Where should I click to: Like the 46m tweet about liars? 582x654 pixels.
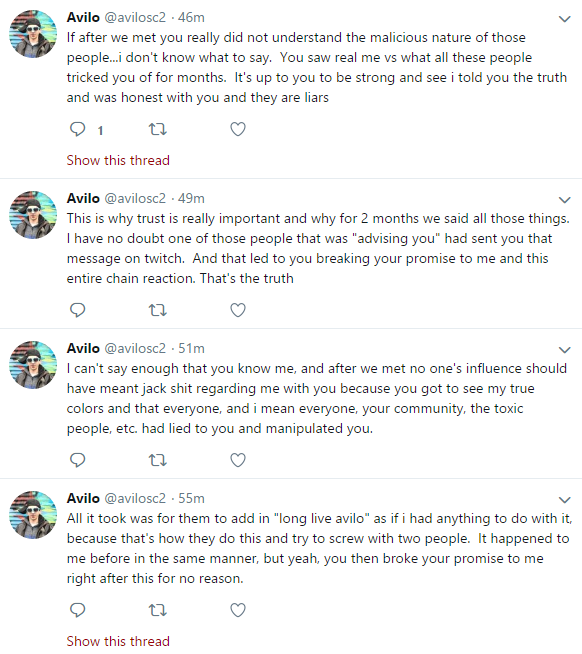tap(238, 130)
